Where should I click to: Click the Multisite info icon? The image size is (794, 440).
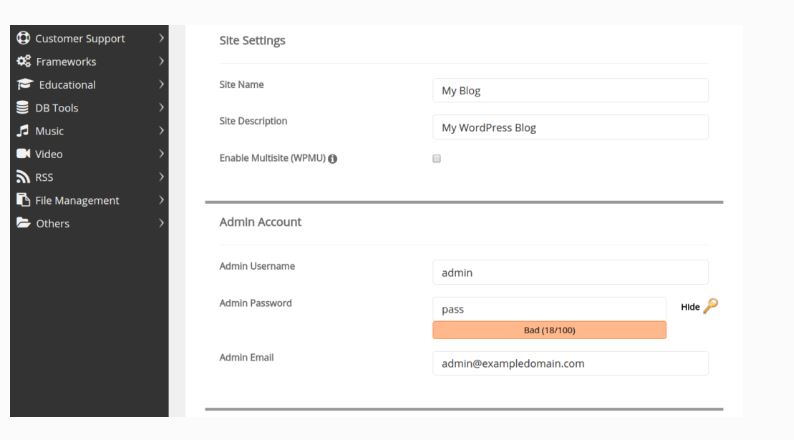click(332, 158)
